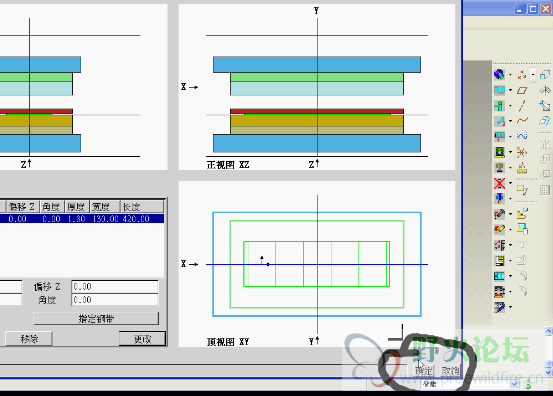
Task: Click the blue globe icon in toolbar
Action: pos(499,74)
